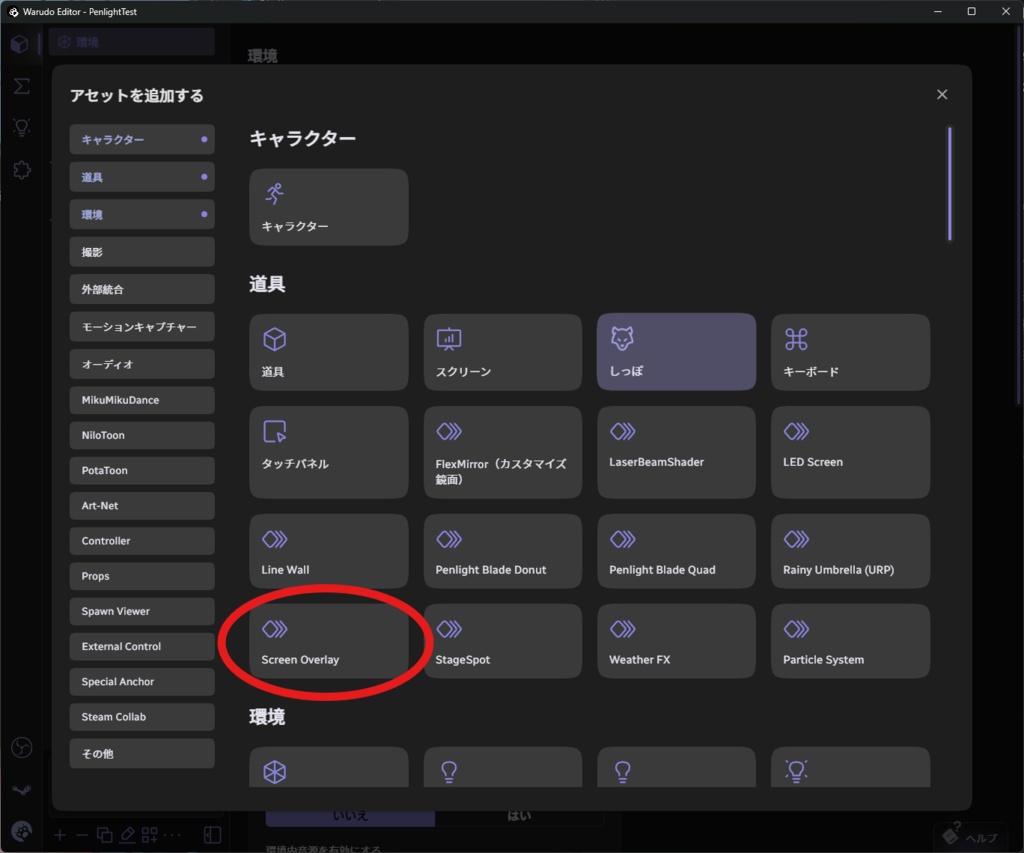Open the puzzle-piece Plugins tab in the main editor sidebar

click(x=22, y=170)
